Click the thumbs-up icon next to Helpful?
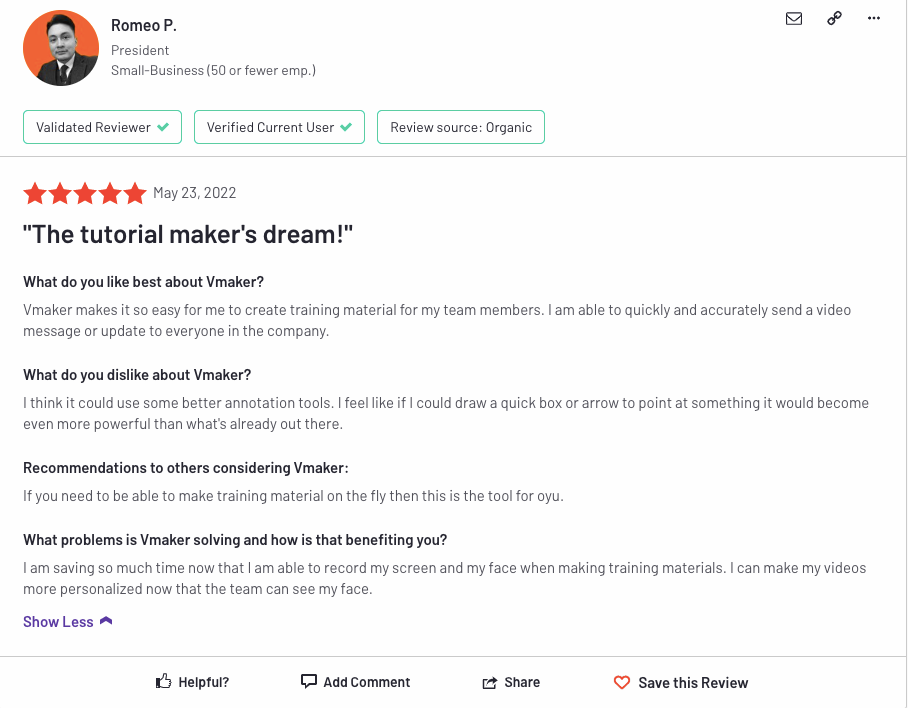 click(x=163, y=679)
